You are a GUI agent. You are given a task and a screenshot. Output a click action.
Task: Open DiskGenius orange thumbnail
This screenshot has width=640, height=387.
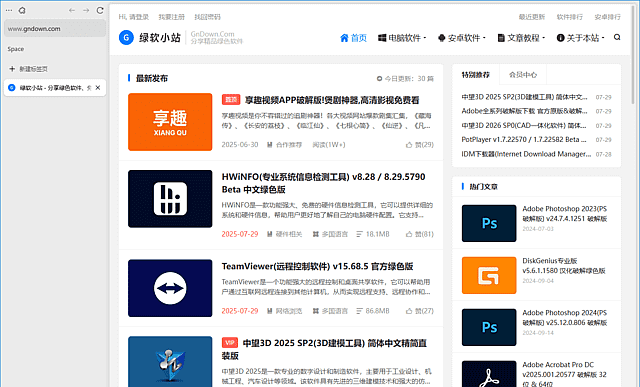489,275
